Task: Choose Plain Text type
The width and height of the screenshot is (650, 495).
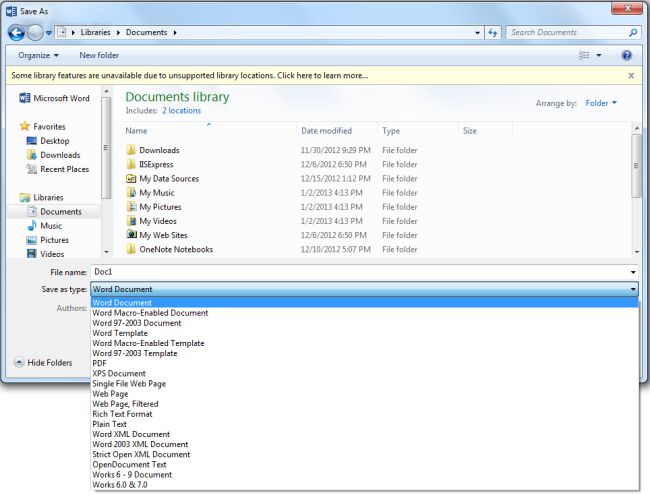Action: pos(364,424)
